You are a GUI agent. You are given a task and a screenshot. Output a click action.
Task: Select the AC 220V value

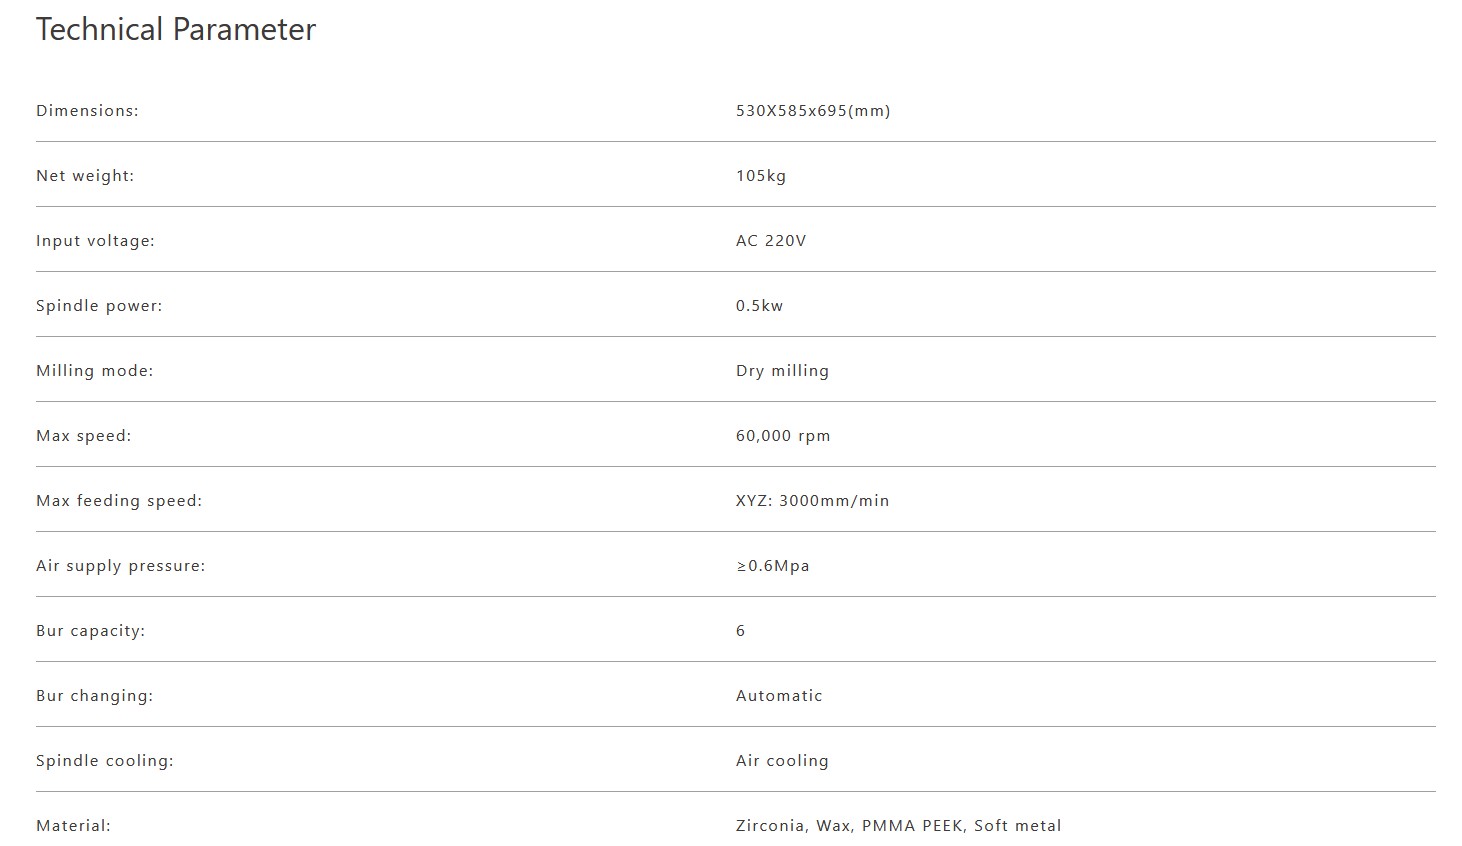click(x=771, y=241)
